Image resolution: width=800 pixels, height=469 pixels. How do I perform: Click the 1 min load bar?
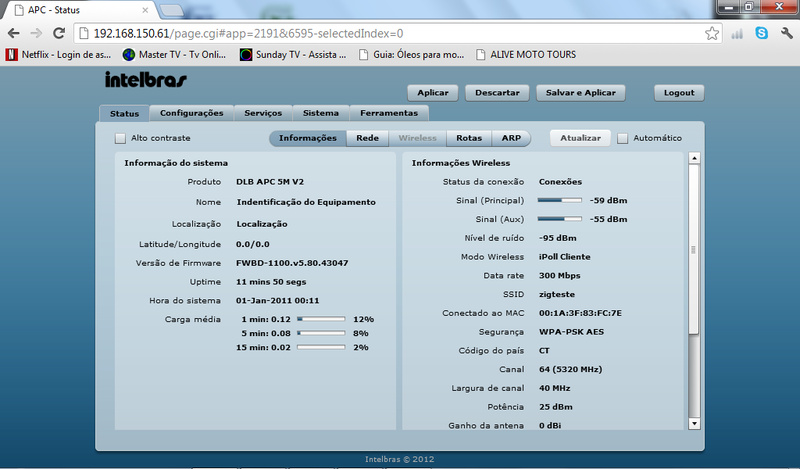pos(321,319)
